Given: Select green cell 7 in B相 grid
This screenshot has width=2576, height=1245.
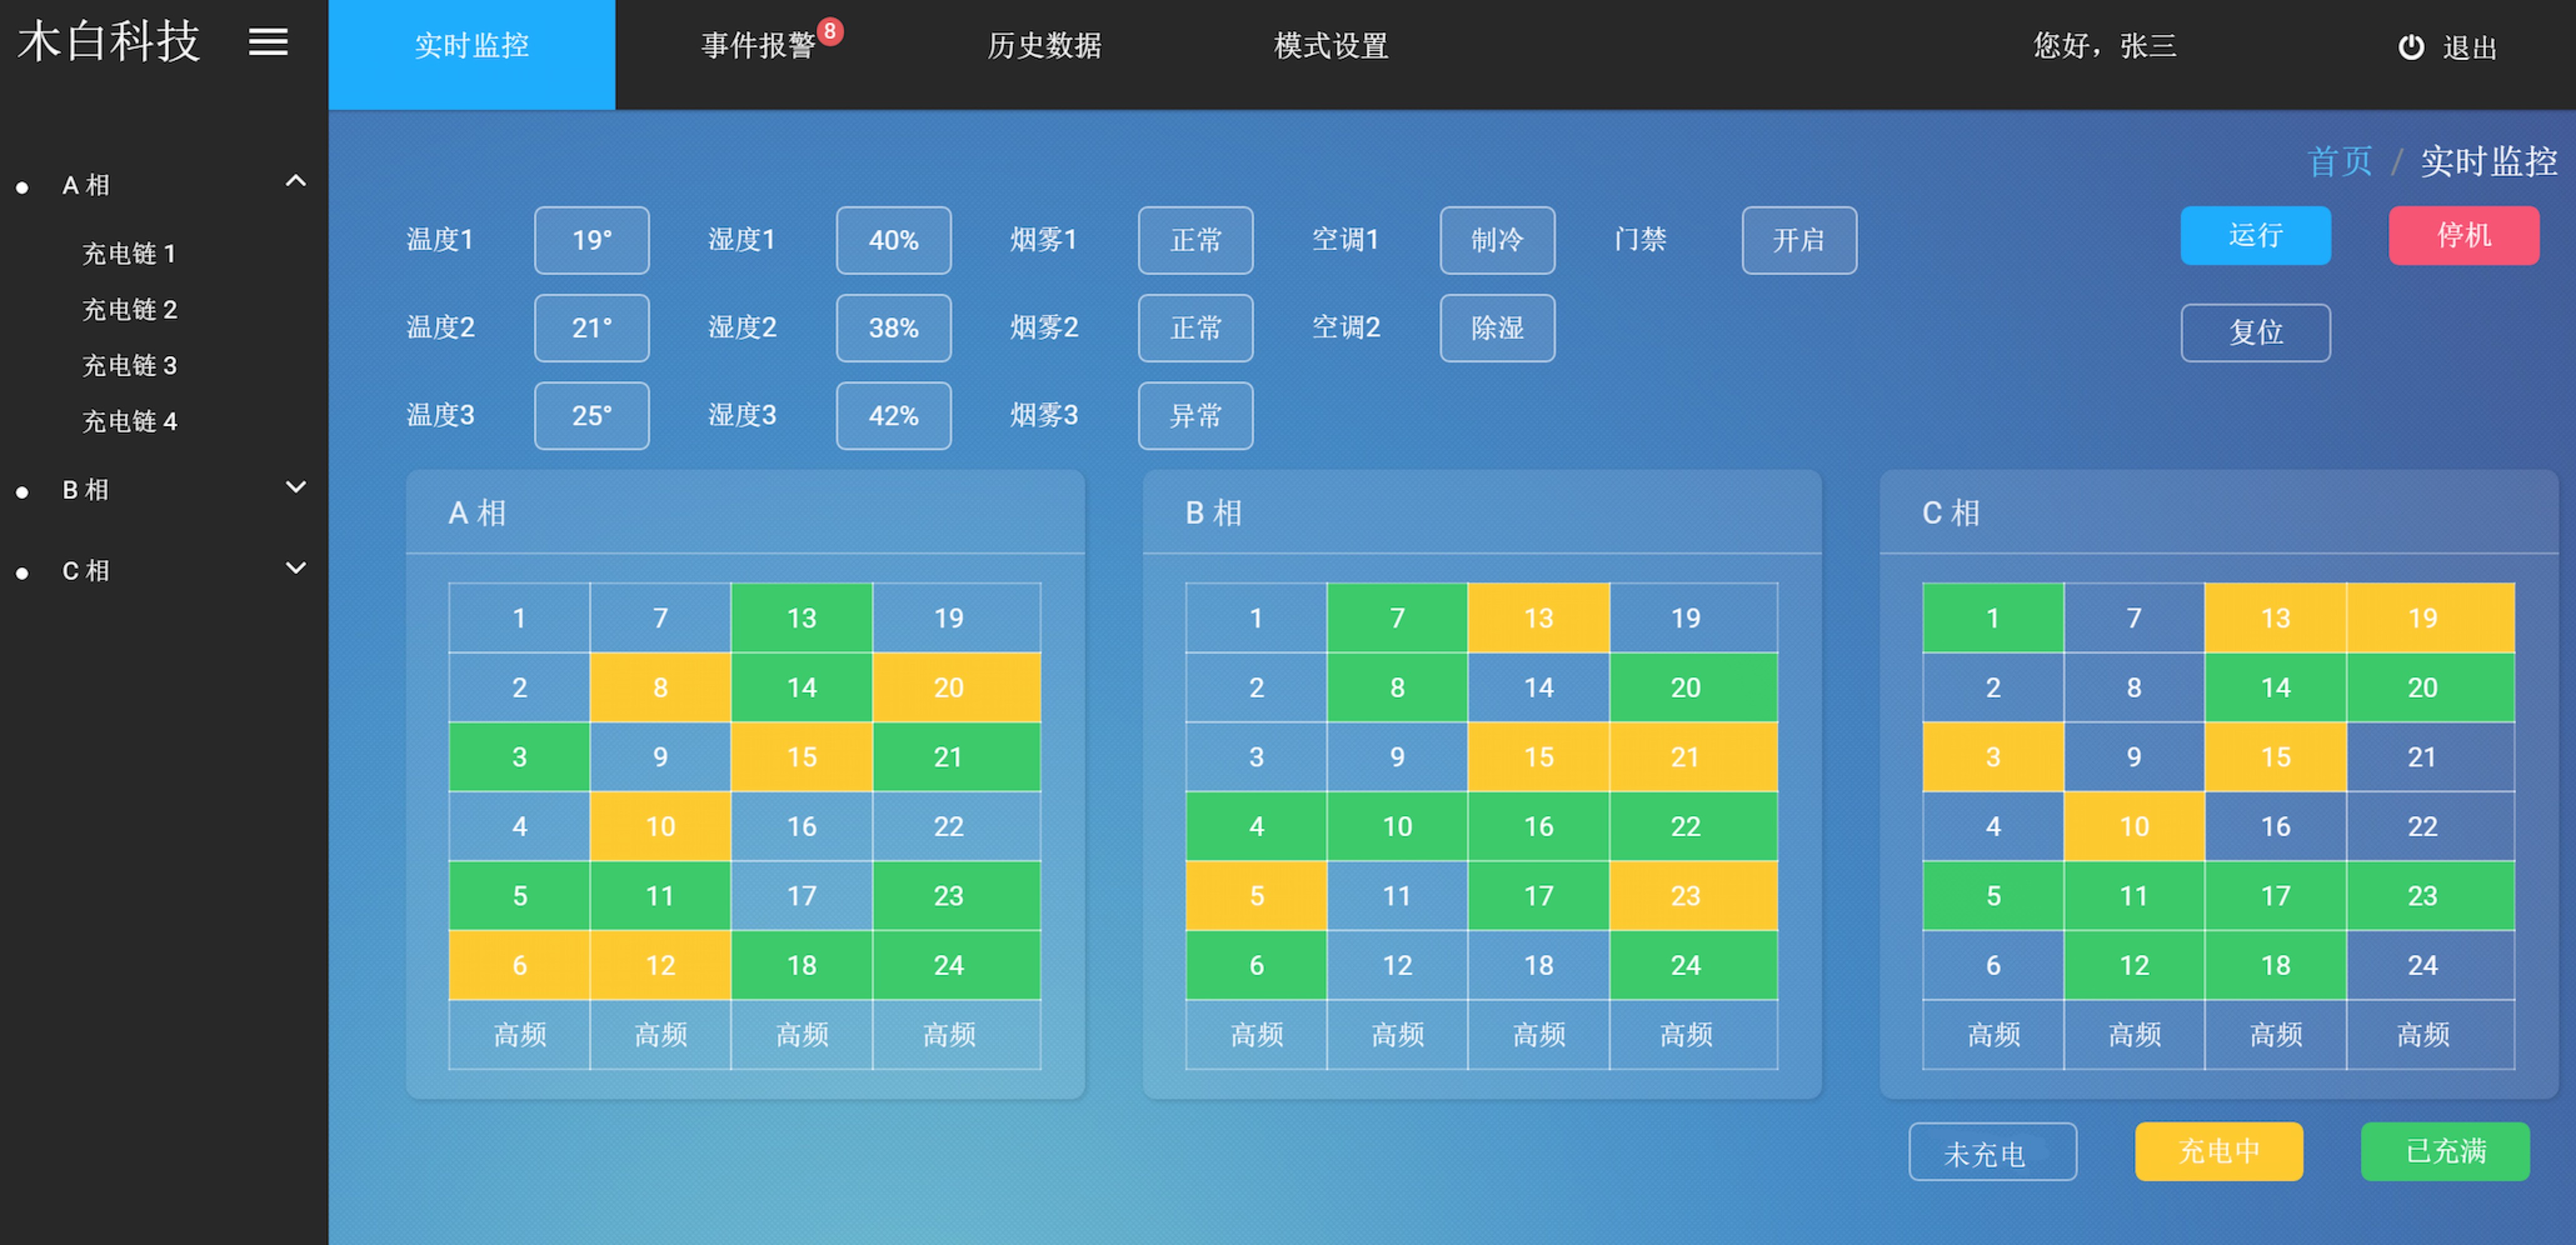Looking at the screenshot, I should 1397,618.
